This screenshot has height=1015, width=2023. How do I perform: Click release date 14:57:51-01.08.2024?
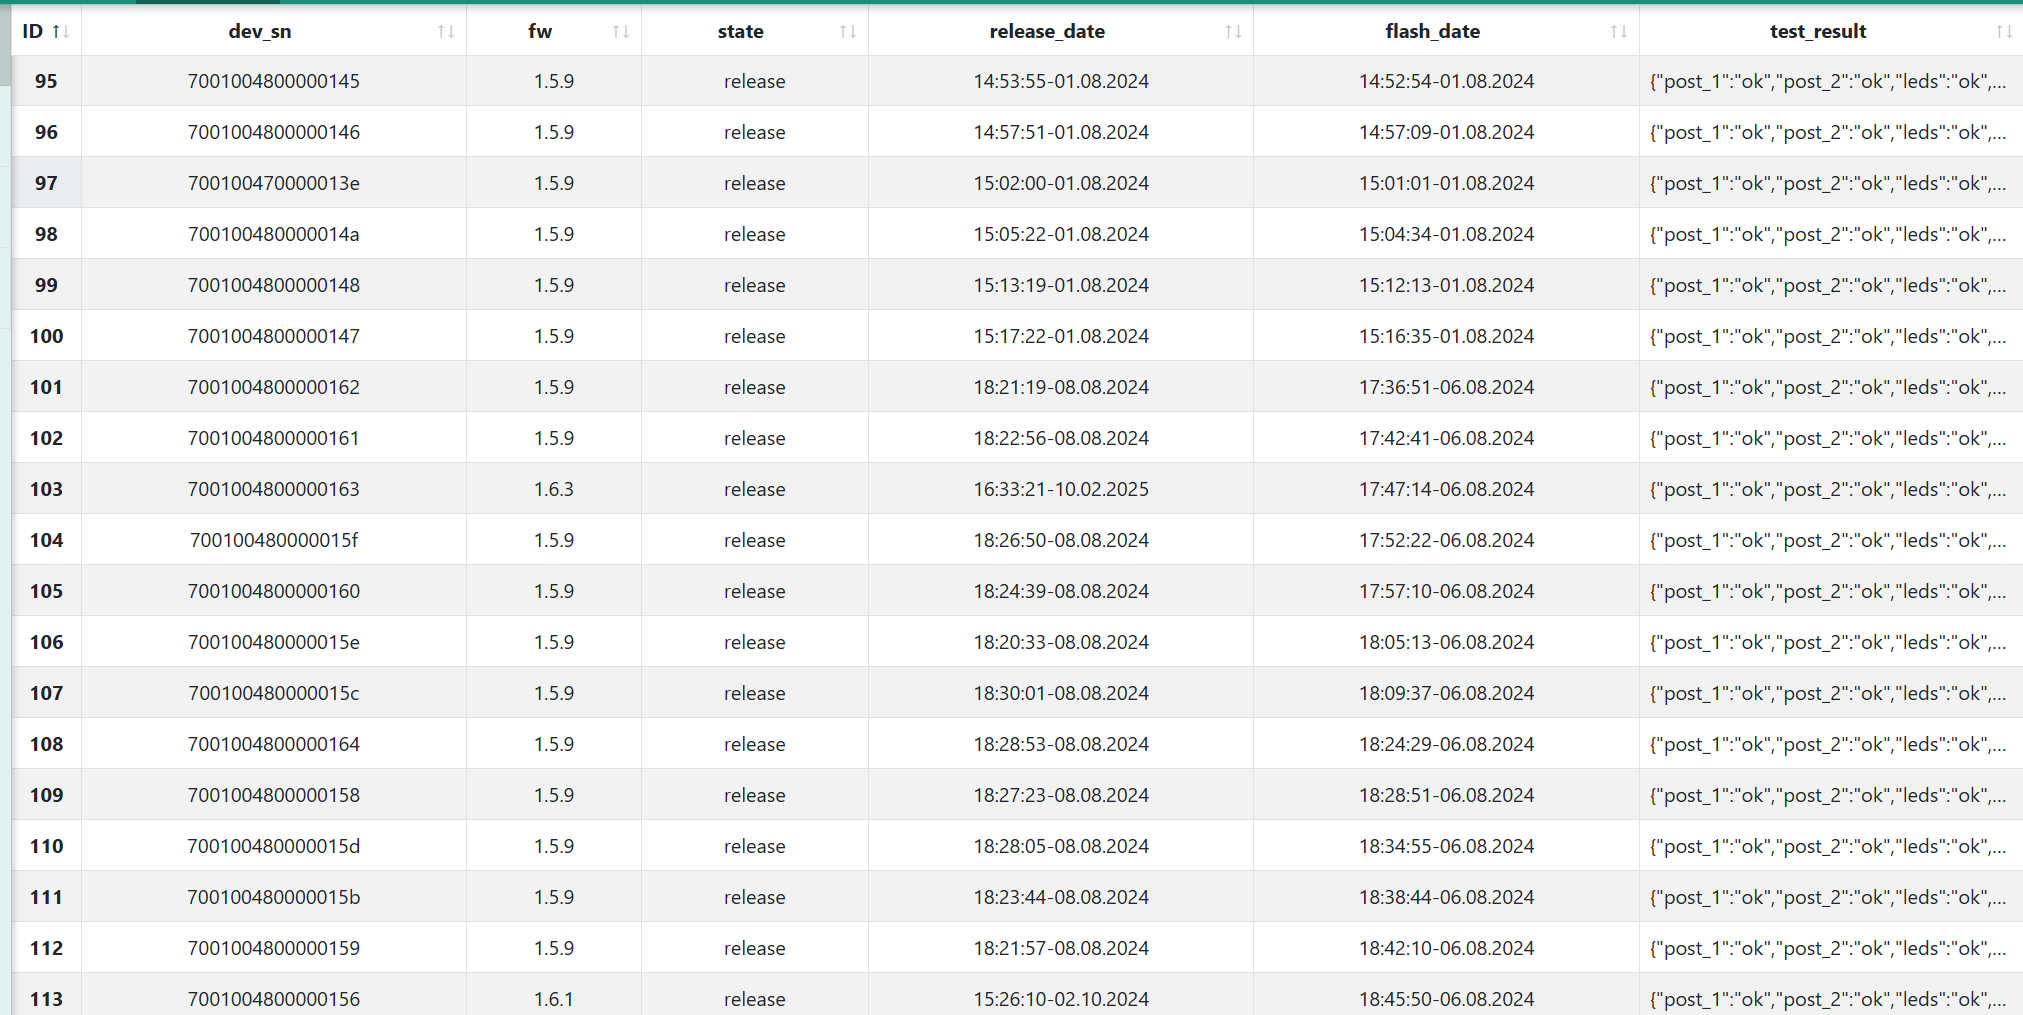pyautogui.click(x=1061, y=132)
